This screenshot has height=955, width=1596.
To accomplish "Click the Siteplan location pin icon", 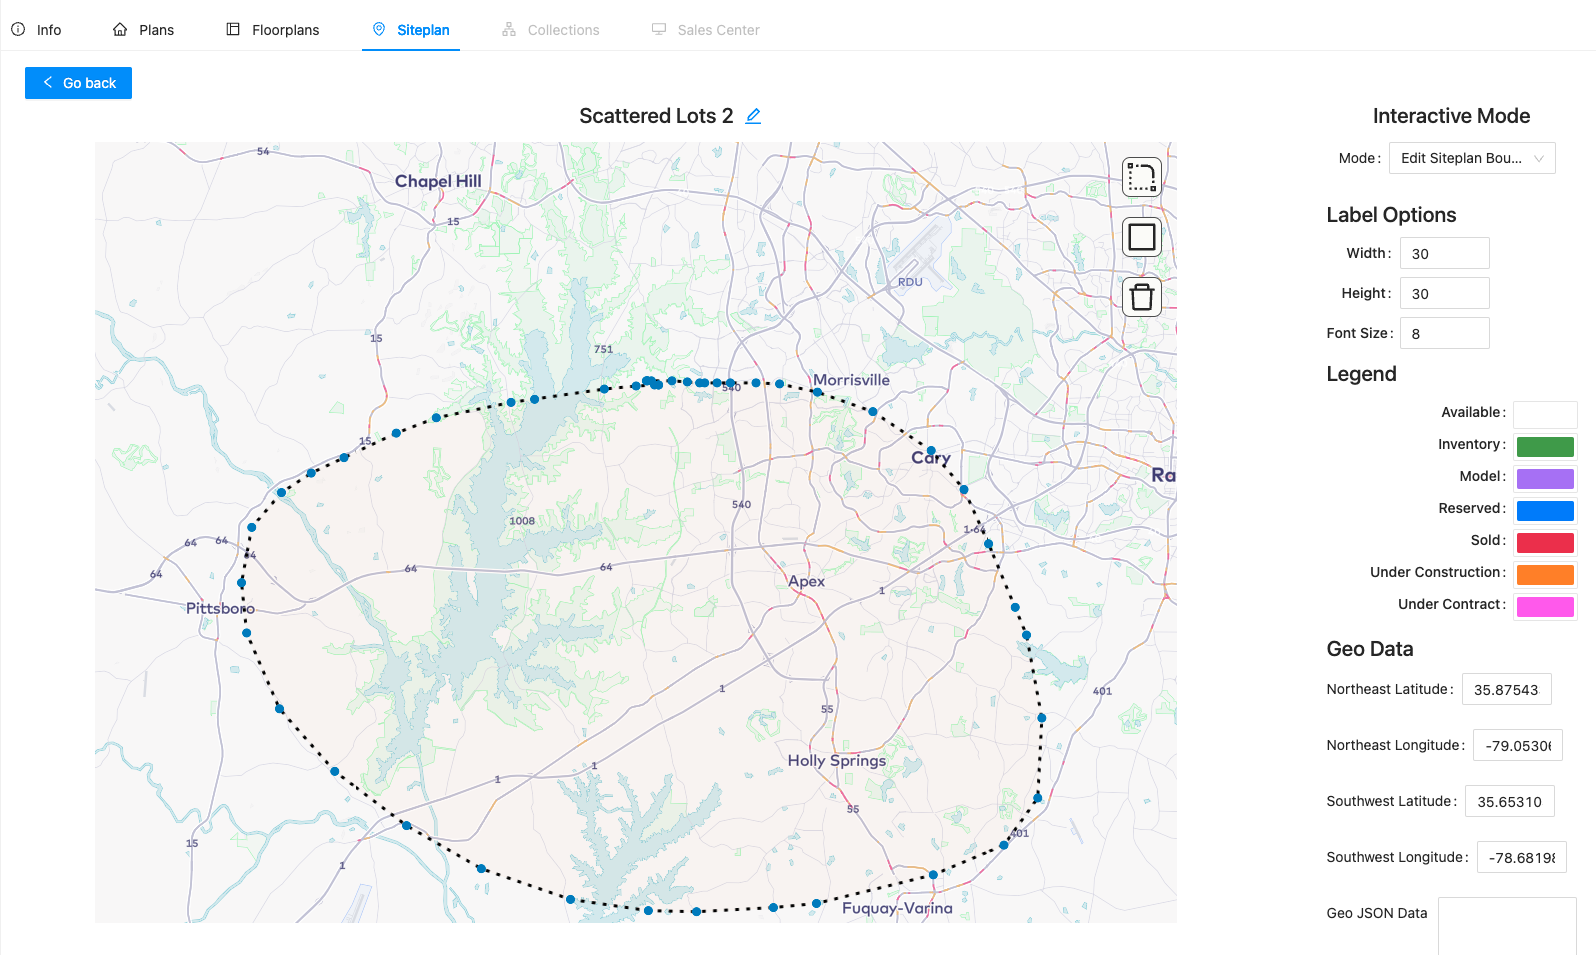I will (379, 30).
